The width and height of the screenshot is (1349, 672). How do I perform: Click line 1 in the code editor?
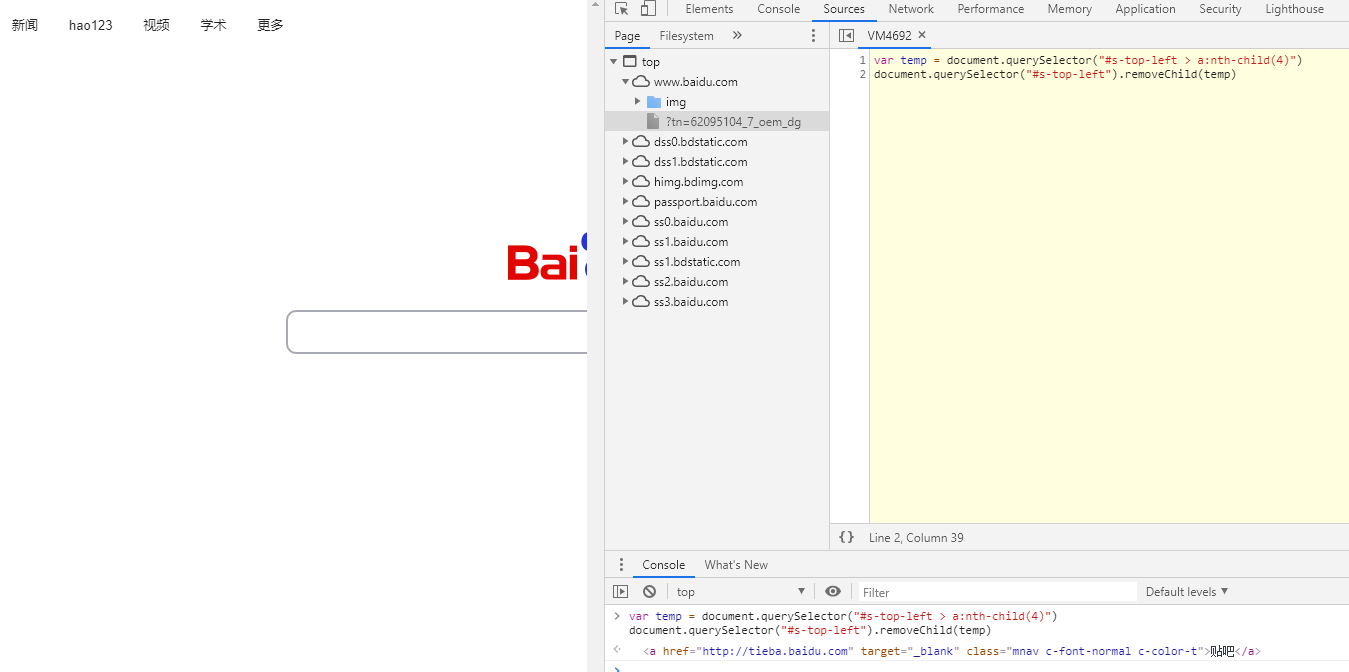pos(1088,60)
